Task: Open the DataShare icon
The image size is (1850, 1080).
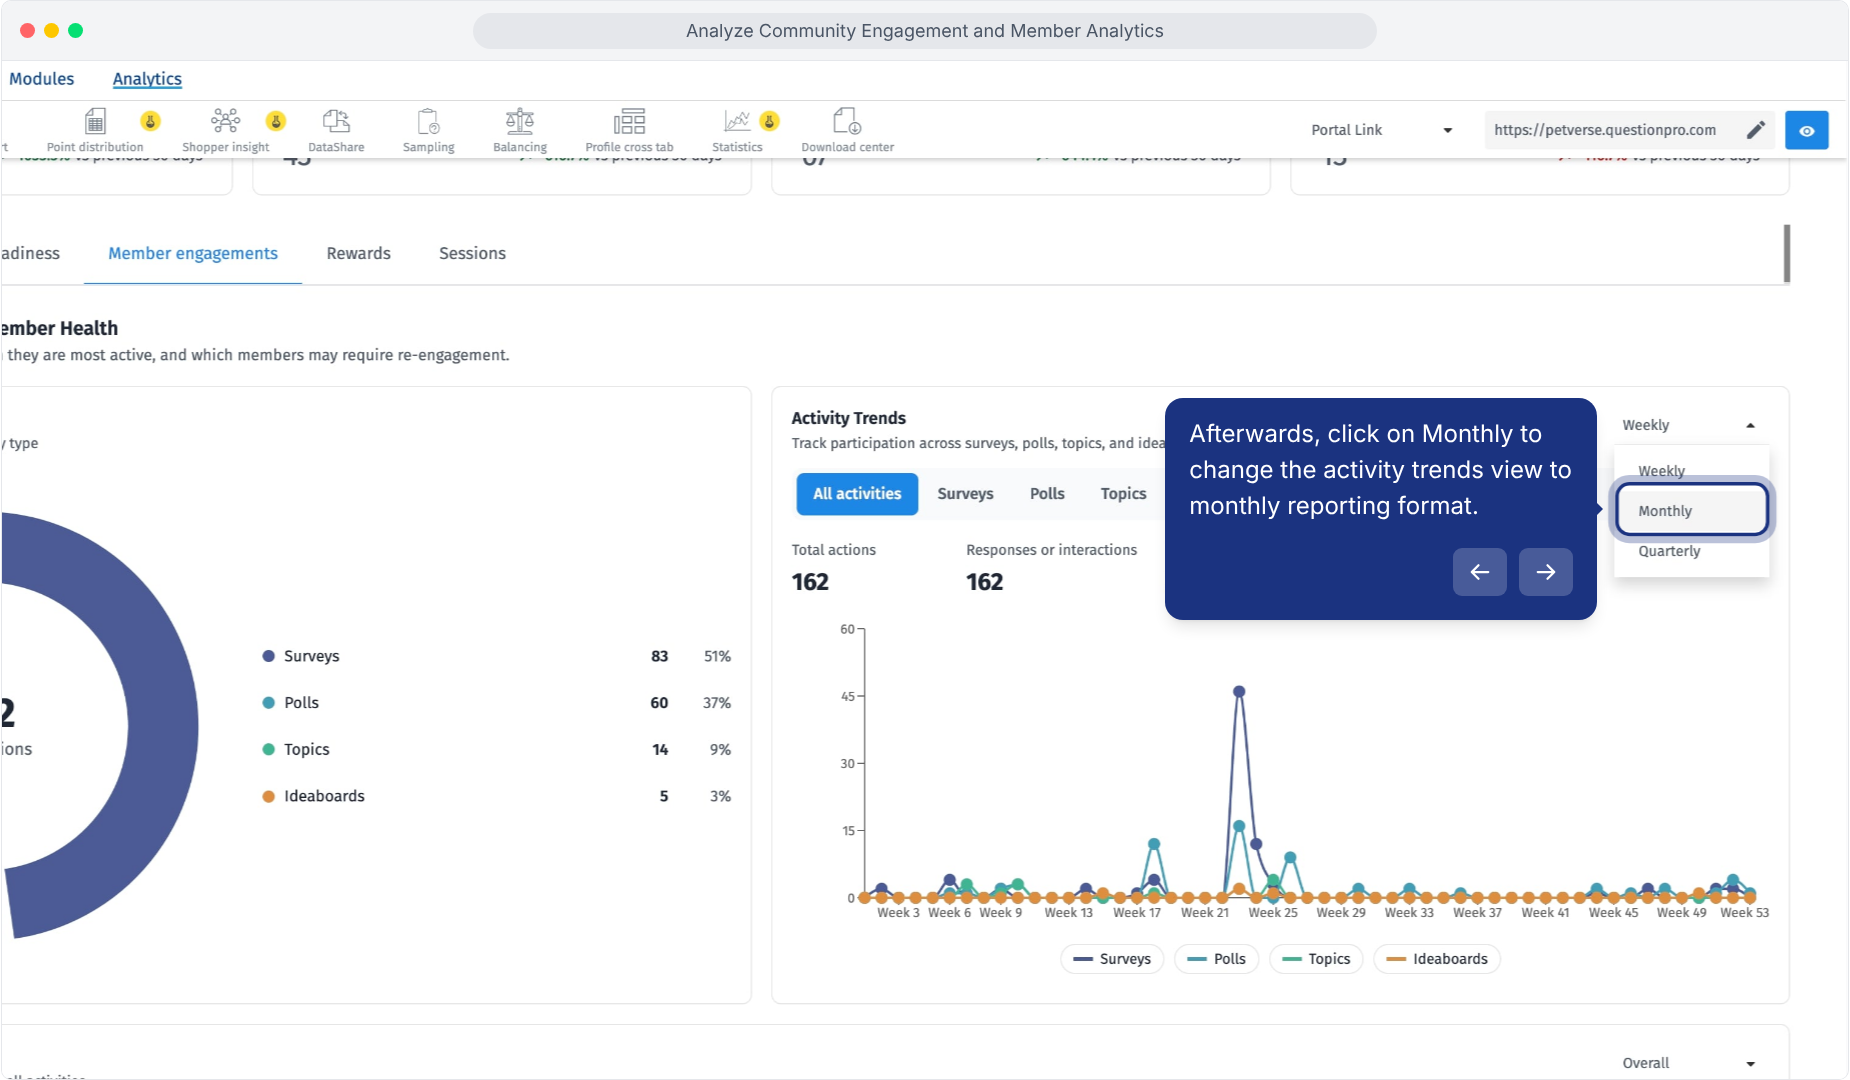Action: pyautogui.click(x=336, y=121)
